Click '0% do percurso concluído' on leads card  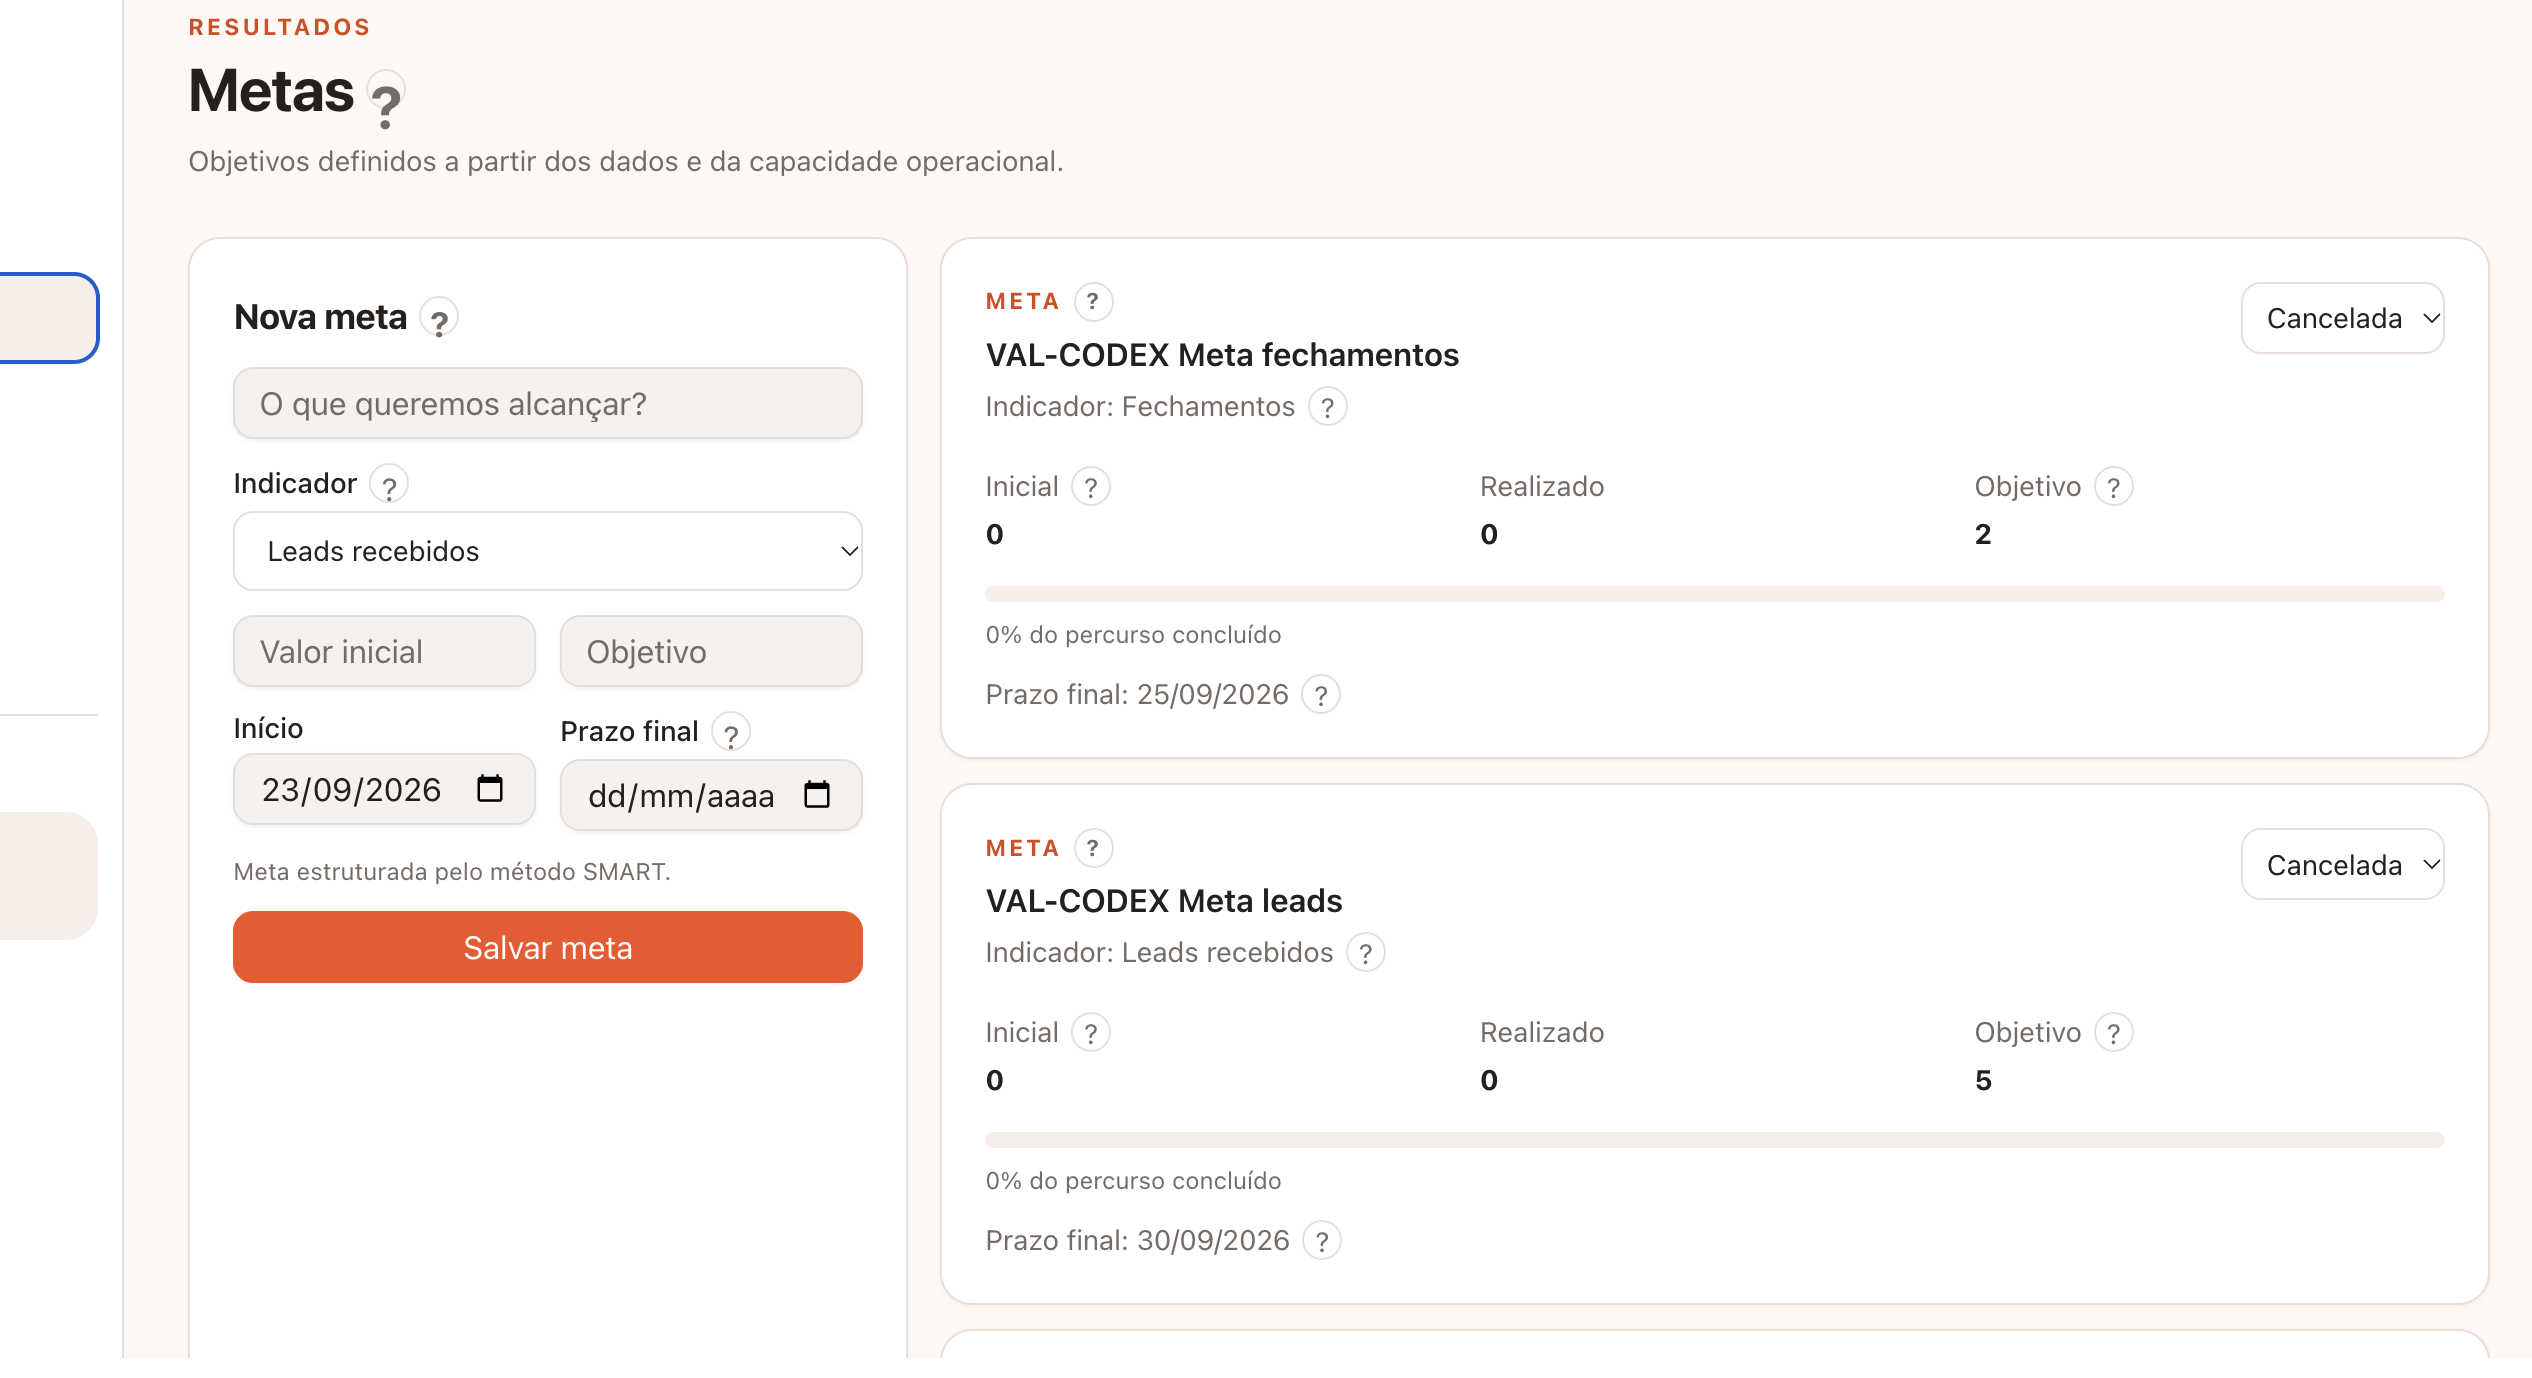click(1133, 1181)
